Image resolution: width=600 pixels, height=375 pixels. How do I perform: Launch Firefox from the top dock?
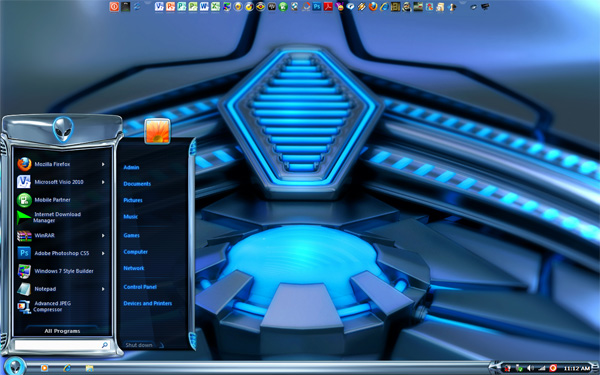[373, 7]
